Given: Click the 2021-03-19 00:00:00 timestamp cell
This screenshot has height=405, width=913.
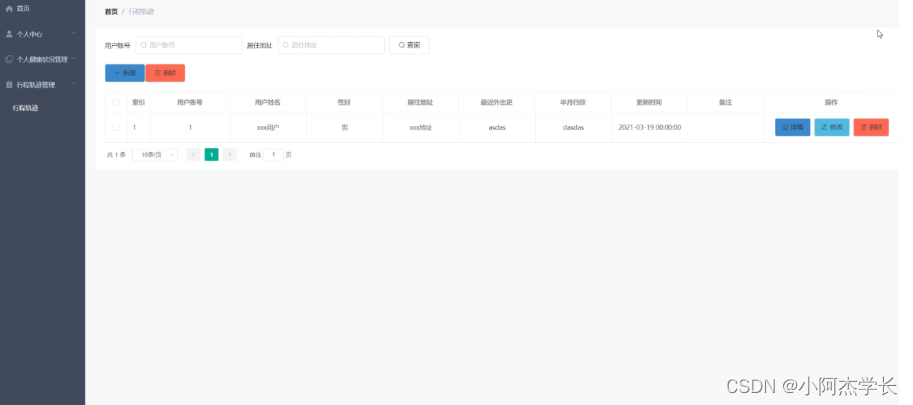Looking at the screenshot, I should coord(649,127).
